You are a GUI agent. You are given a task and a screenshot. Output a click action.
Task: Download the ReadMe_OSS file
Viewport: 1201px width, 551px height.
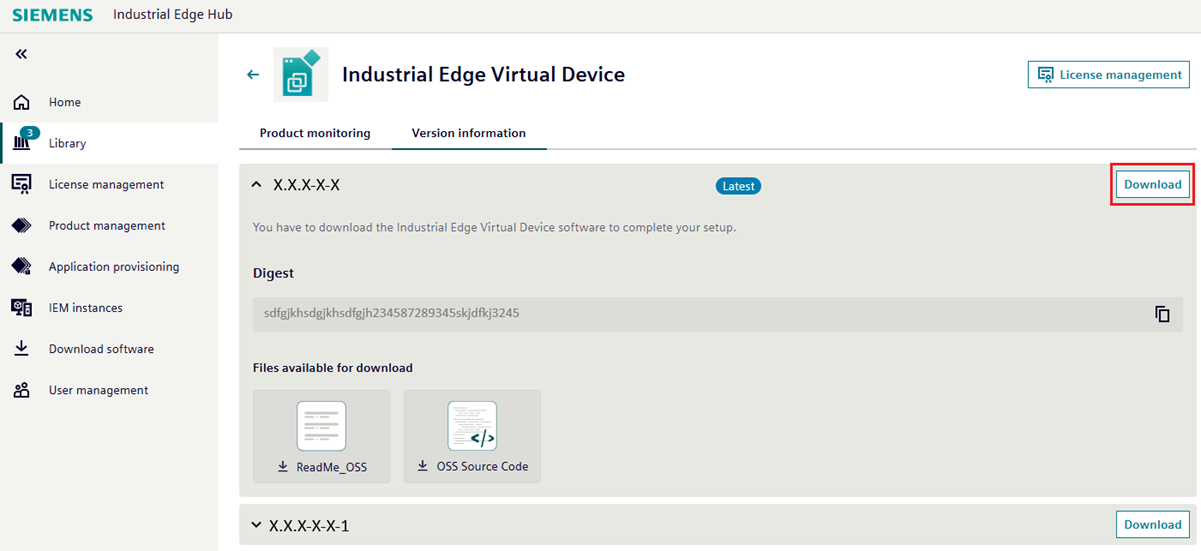[x=322, y=466]
